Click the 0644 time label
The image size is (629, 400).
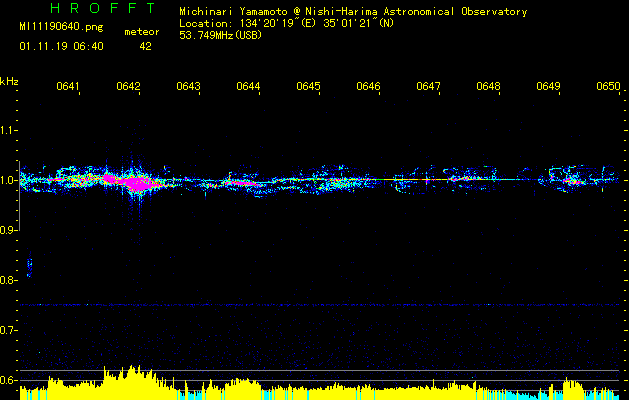248,87
